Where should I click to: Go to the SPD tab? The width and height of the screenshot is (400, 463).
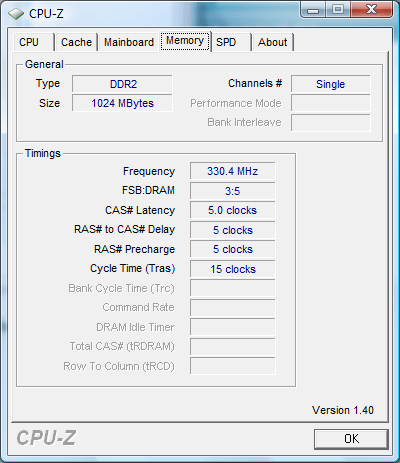tap(231, 42)
